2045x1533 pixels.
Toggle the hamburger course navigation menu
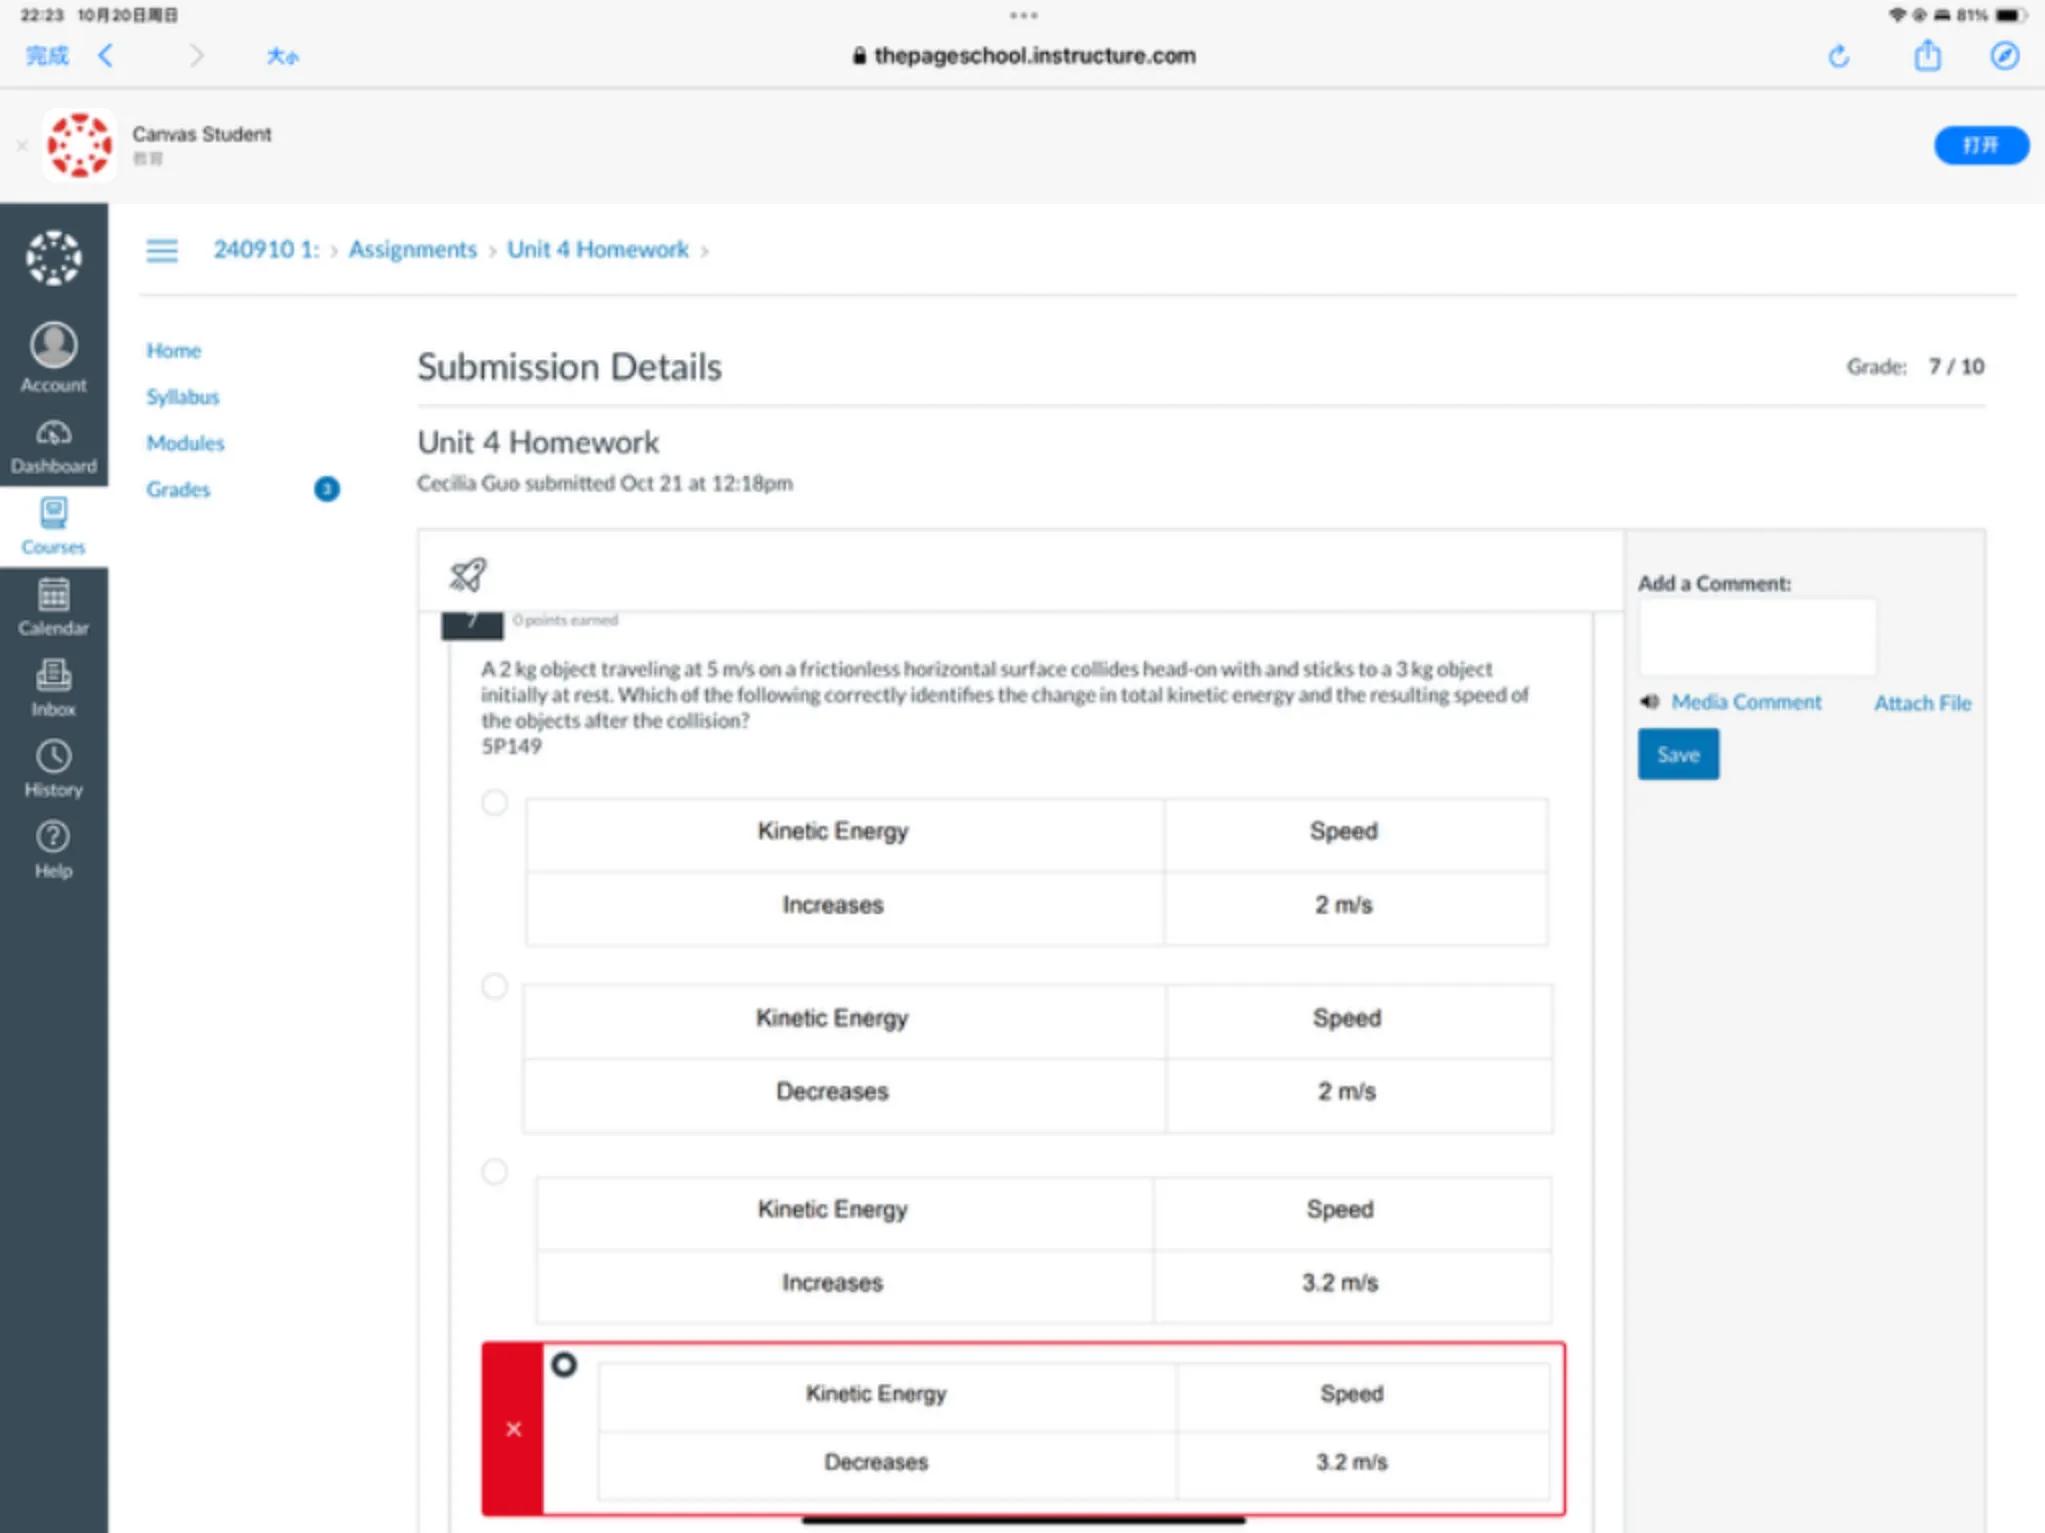click(x=162, y=250)
